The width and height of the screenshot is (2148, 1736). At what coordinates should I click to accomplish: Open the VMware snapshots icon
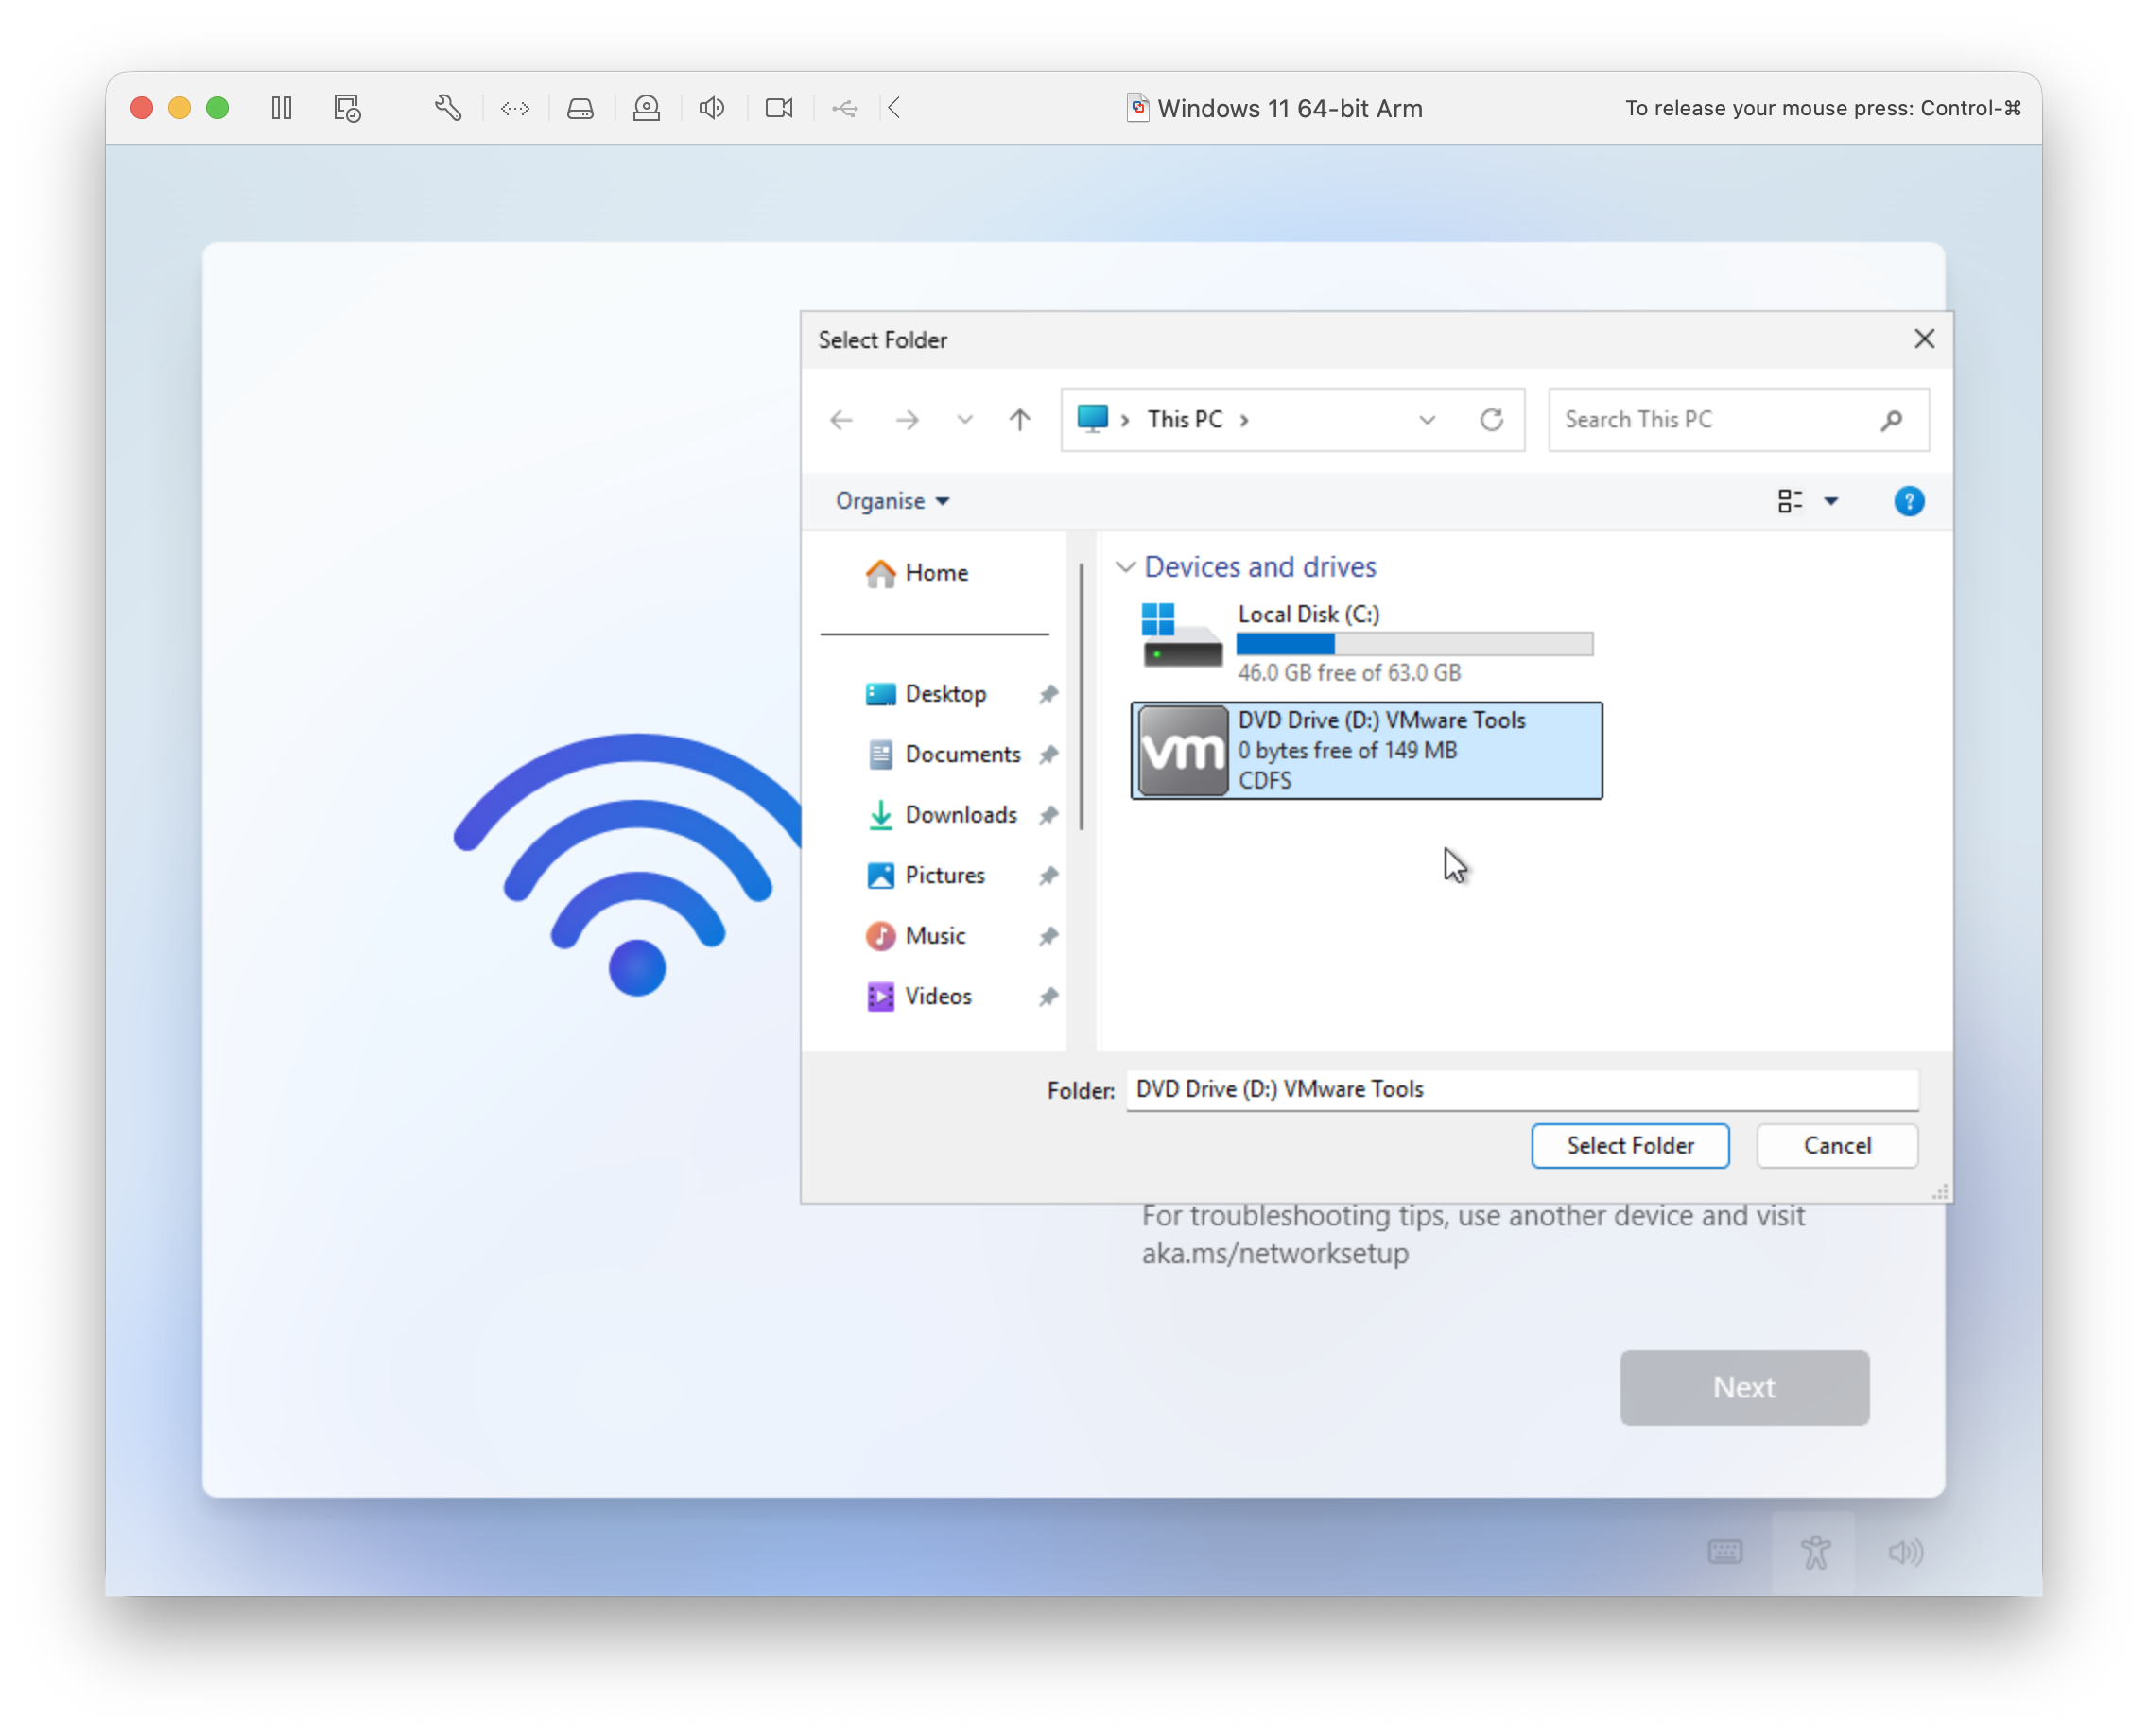pos(347,108)
